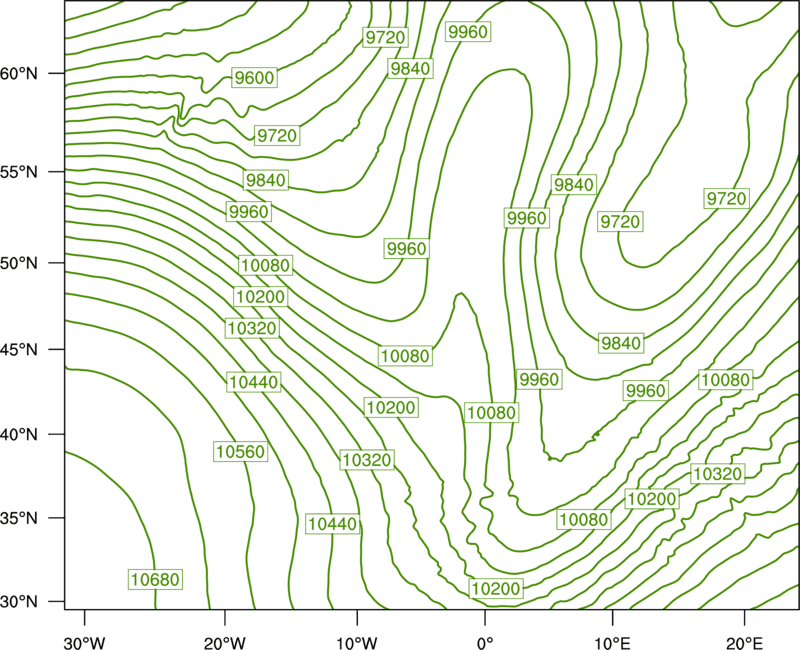
Task: Click the 30°N latitude axis label
Action: (18, 602)
